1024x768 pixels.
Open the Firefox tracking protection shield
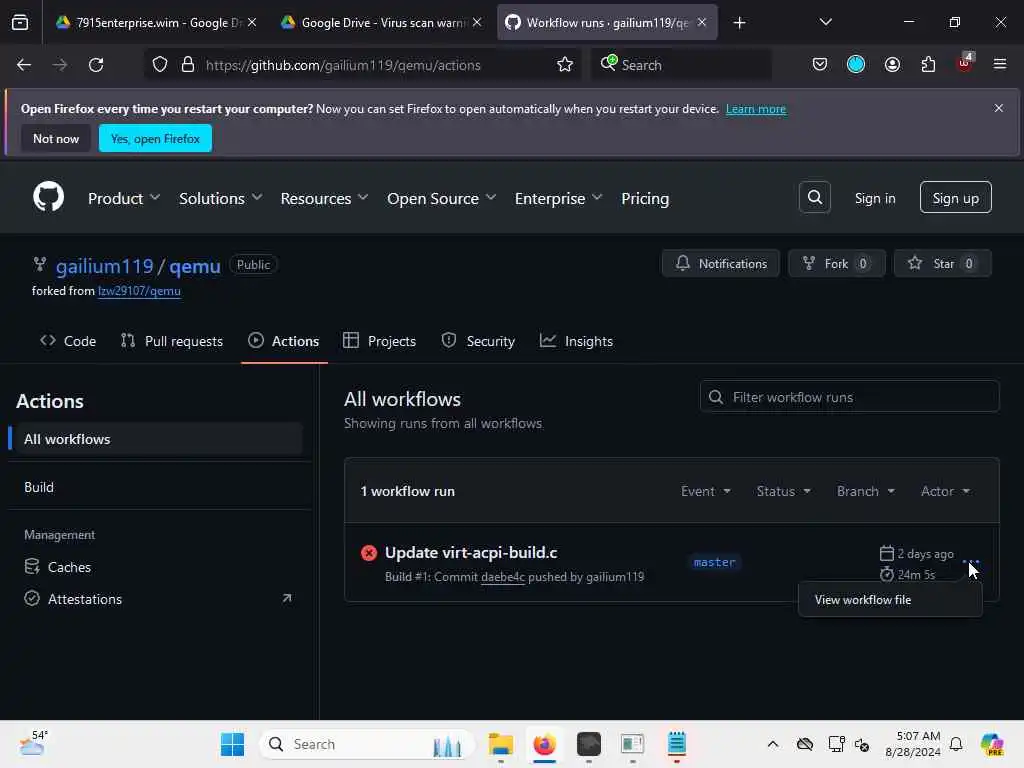(x=160, y=65)
